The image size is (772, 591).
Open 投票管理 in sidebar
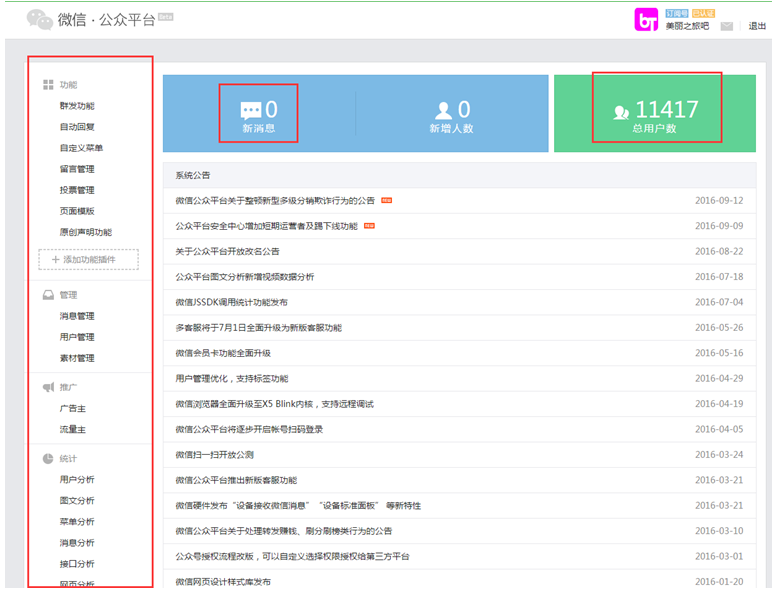(77, 190)
